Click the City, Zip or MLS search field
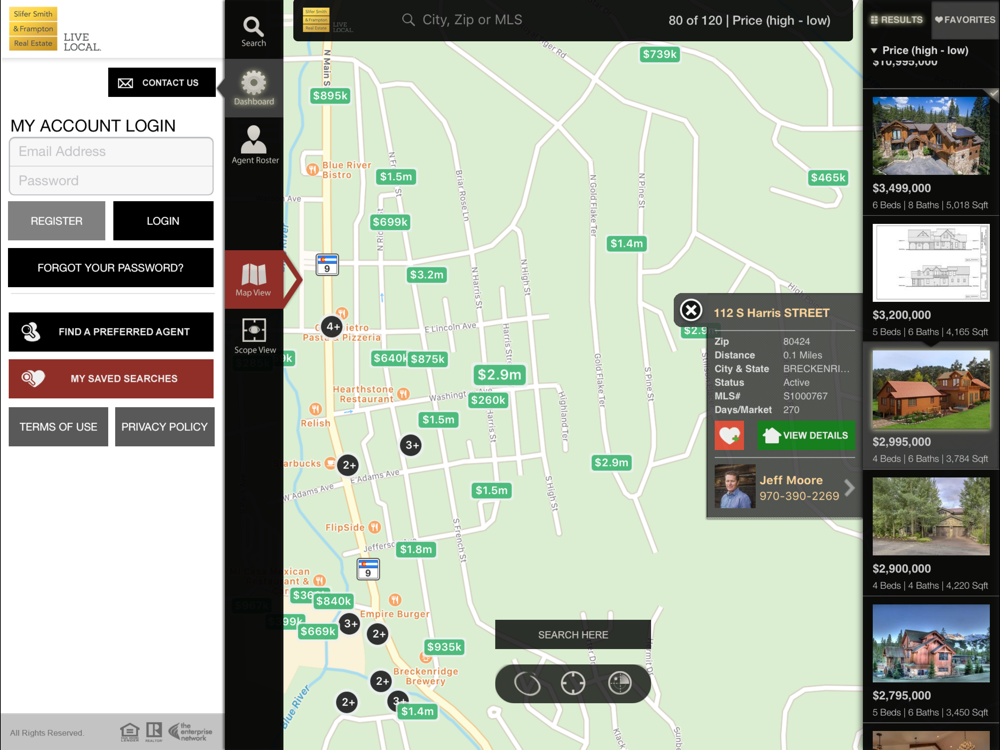Screen dimensions: 1000x750 click(x=472, y=20)
